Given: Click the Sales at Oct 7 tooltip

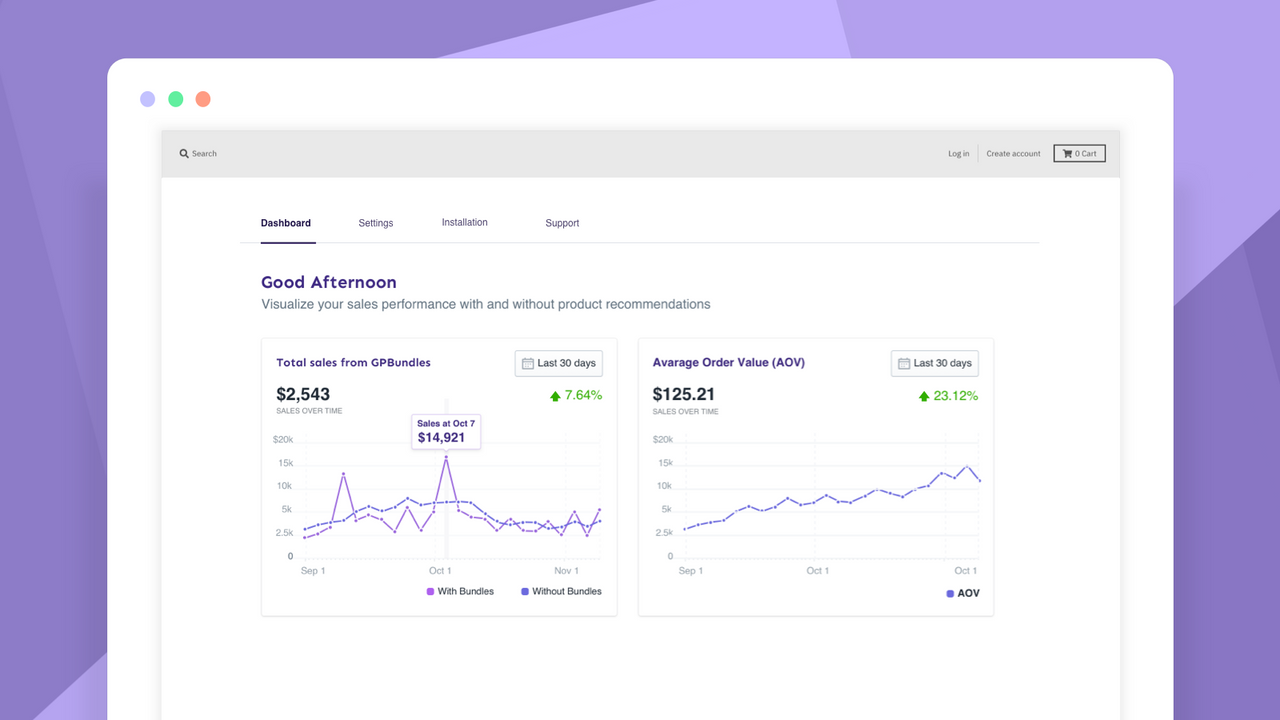Looking at the screenshot, I should (446, 431).
